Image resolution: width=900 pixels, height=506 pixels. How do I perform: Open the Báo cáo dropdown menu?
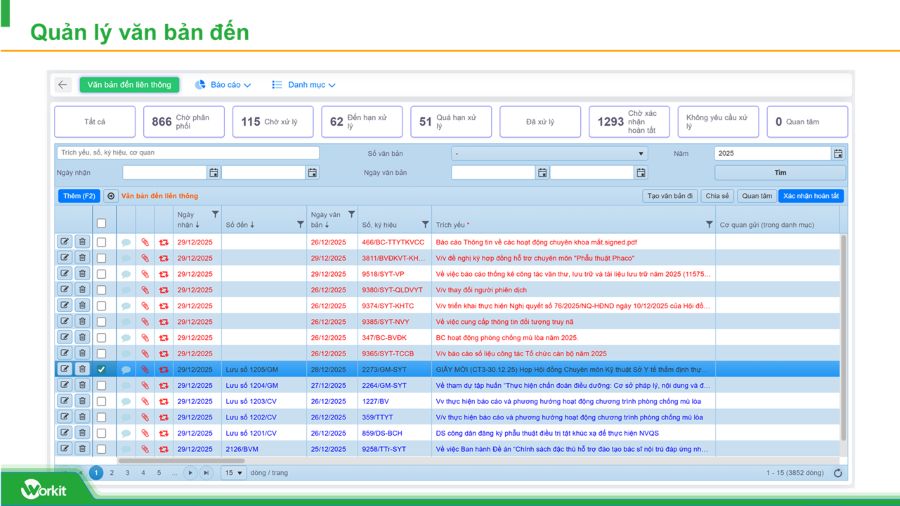(223, 85)
